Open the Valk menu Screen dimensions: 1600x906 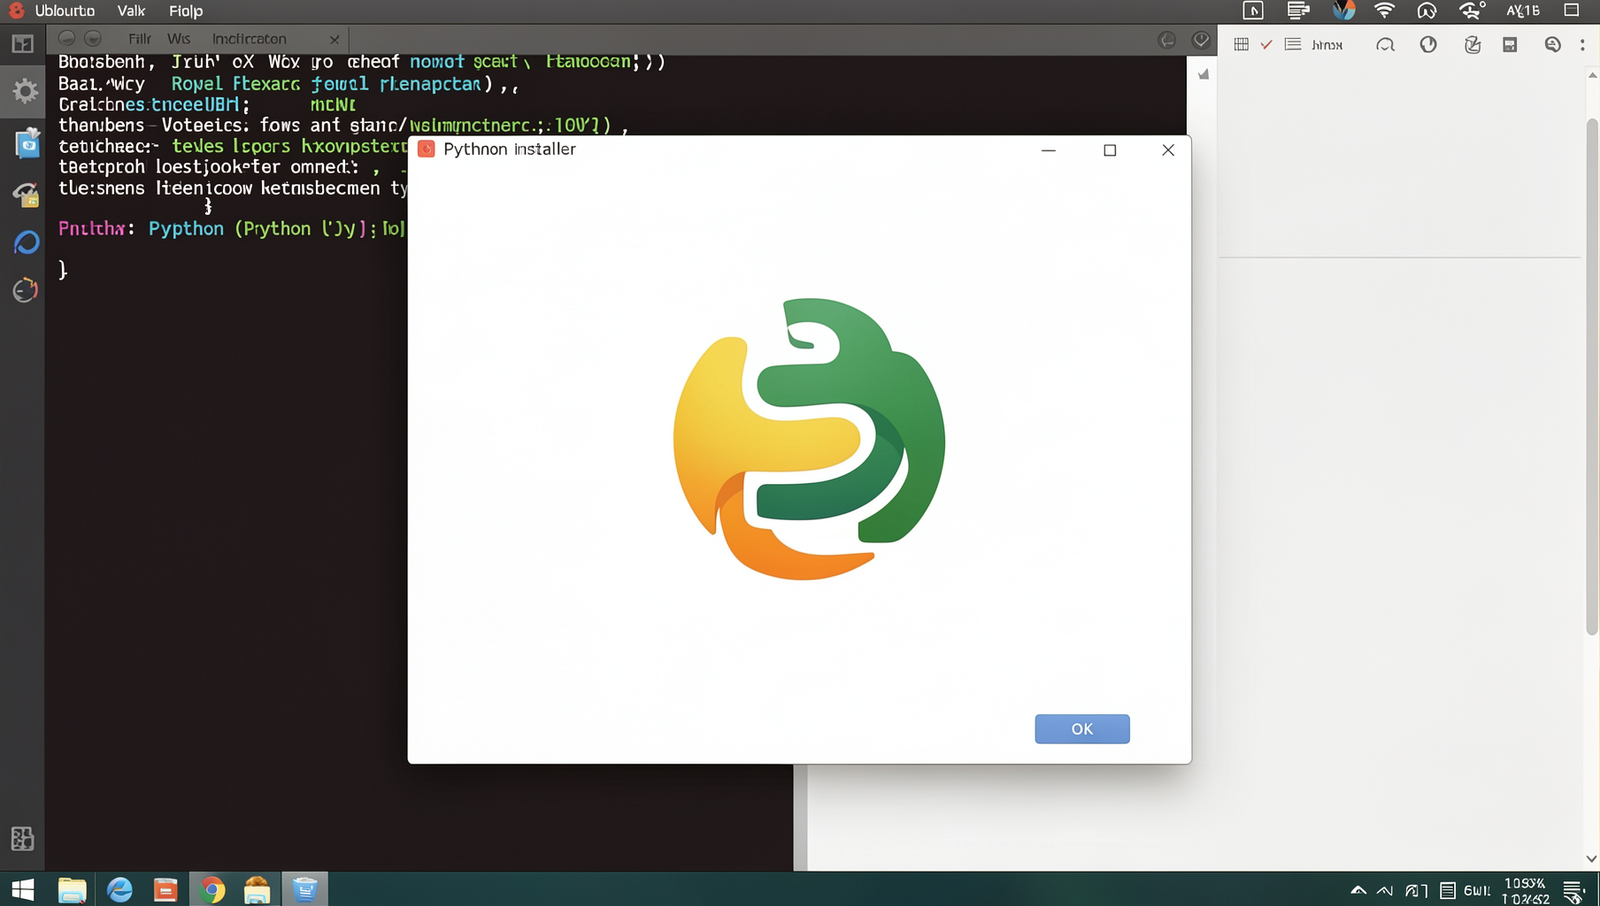point(131,11)
